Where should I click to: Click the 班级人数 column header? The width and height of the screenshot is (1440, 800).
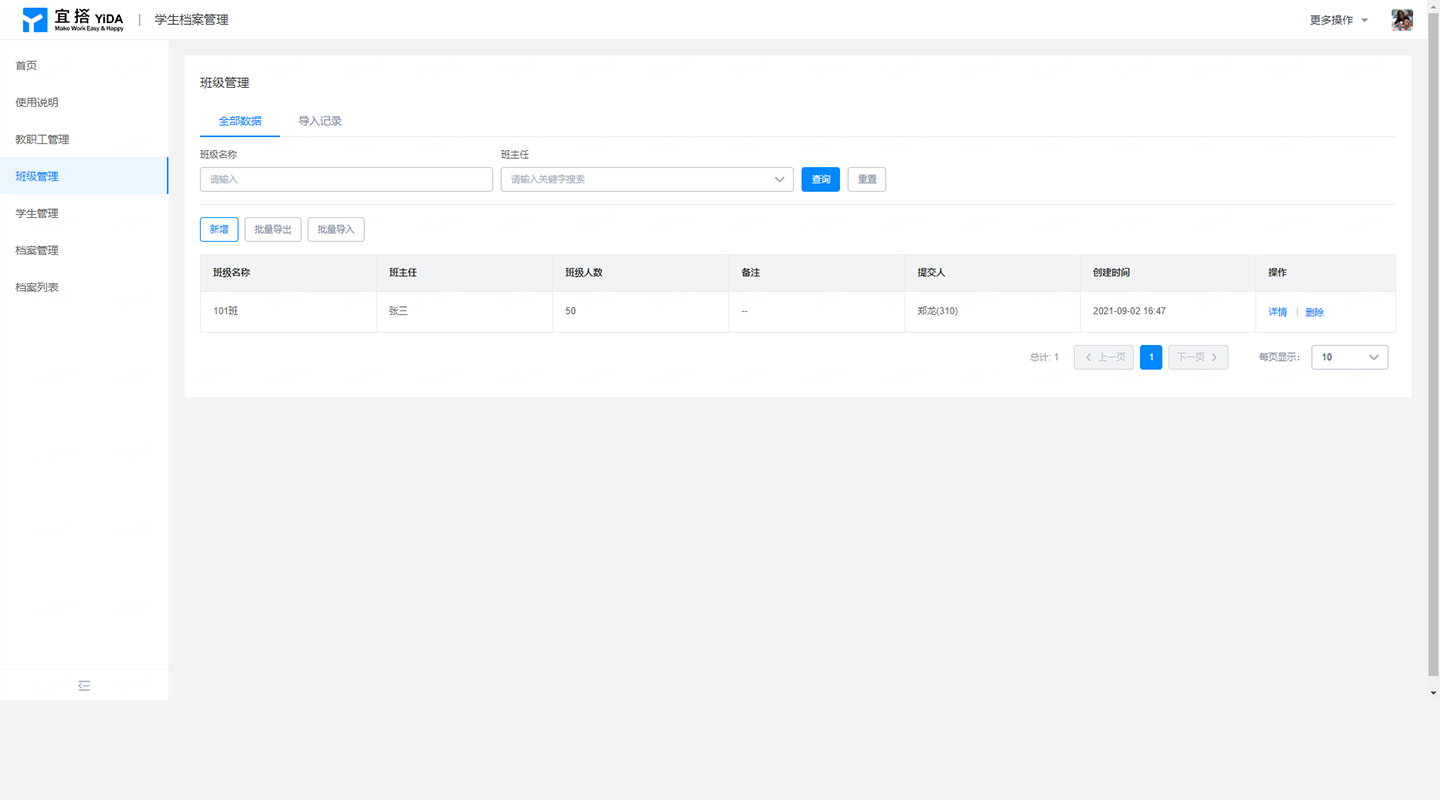tap(640, 273)
